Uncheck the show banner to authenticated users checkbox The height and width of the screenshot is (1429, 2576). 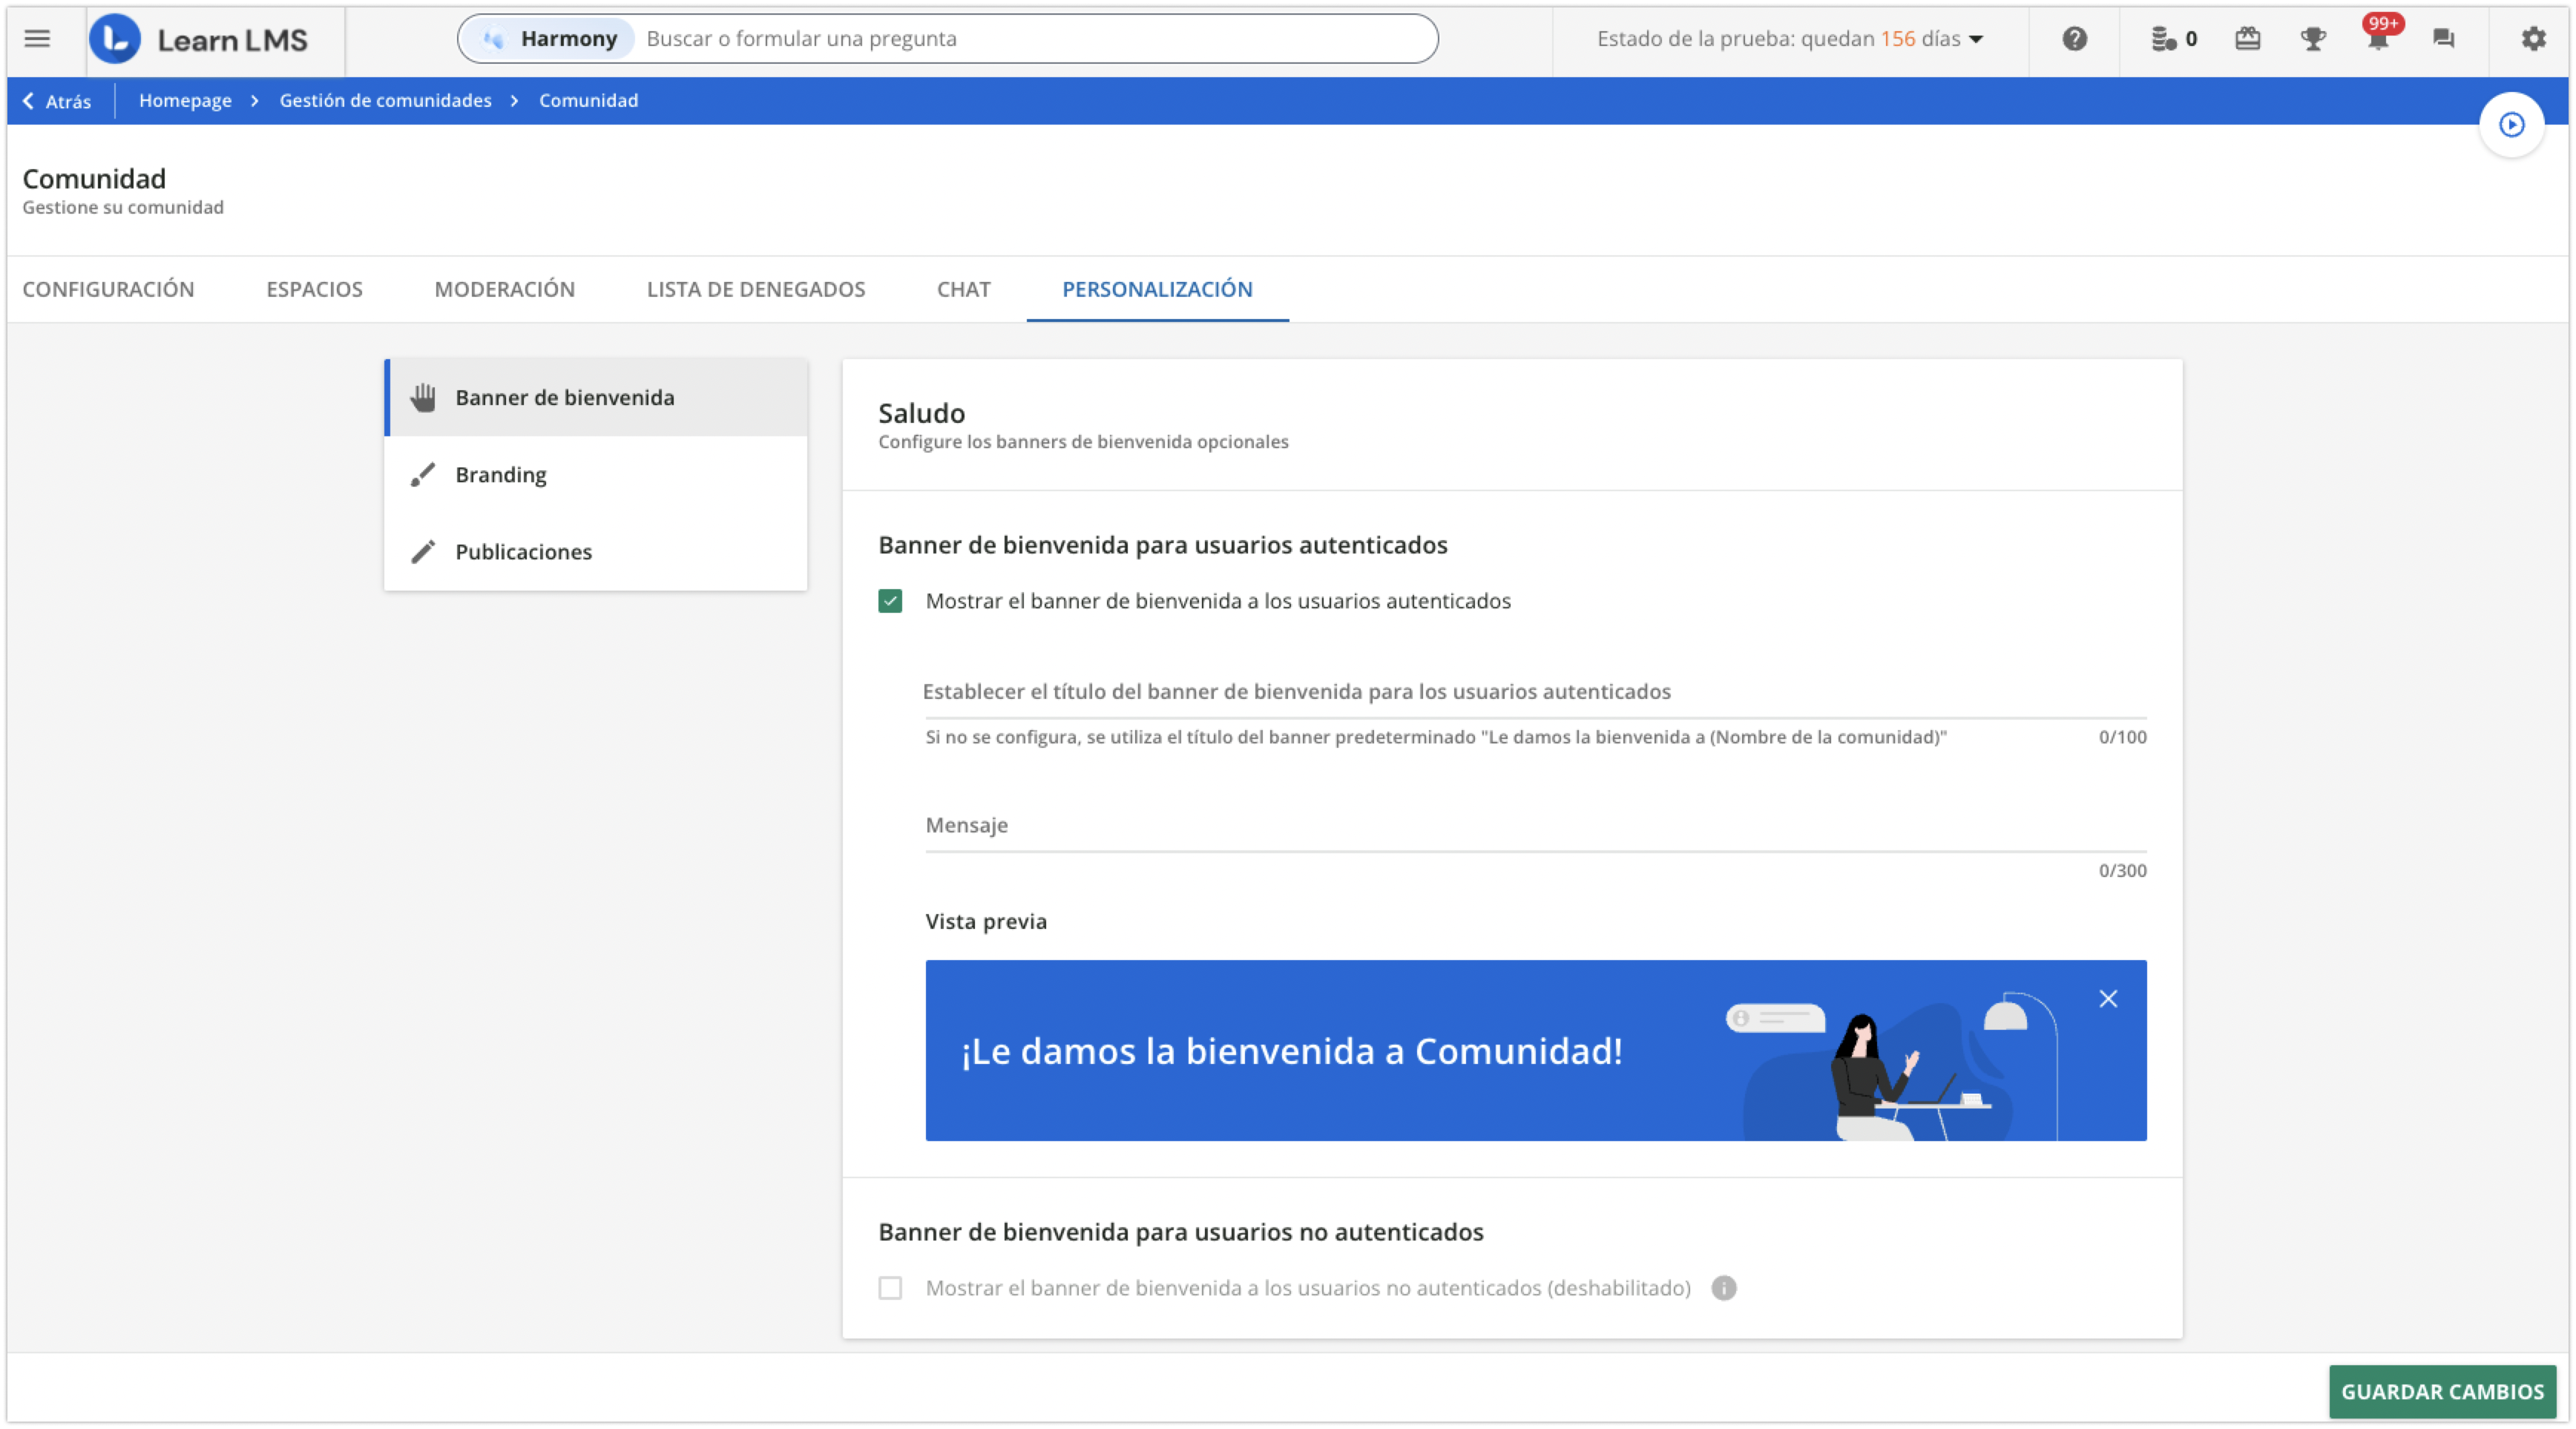tap(890, 601)
